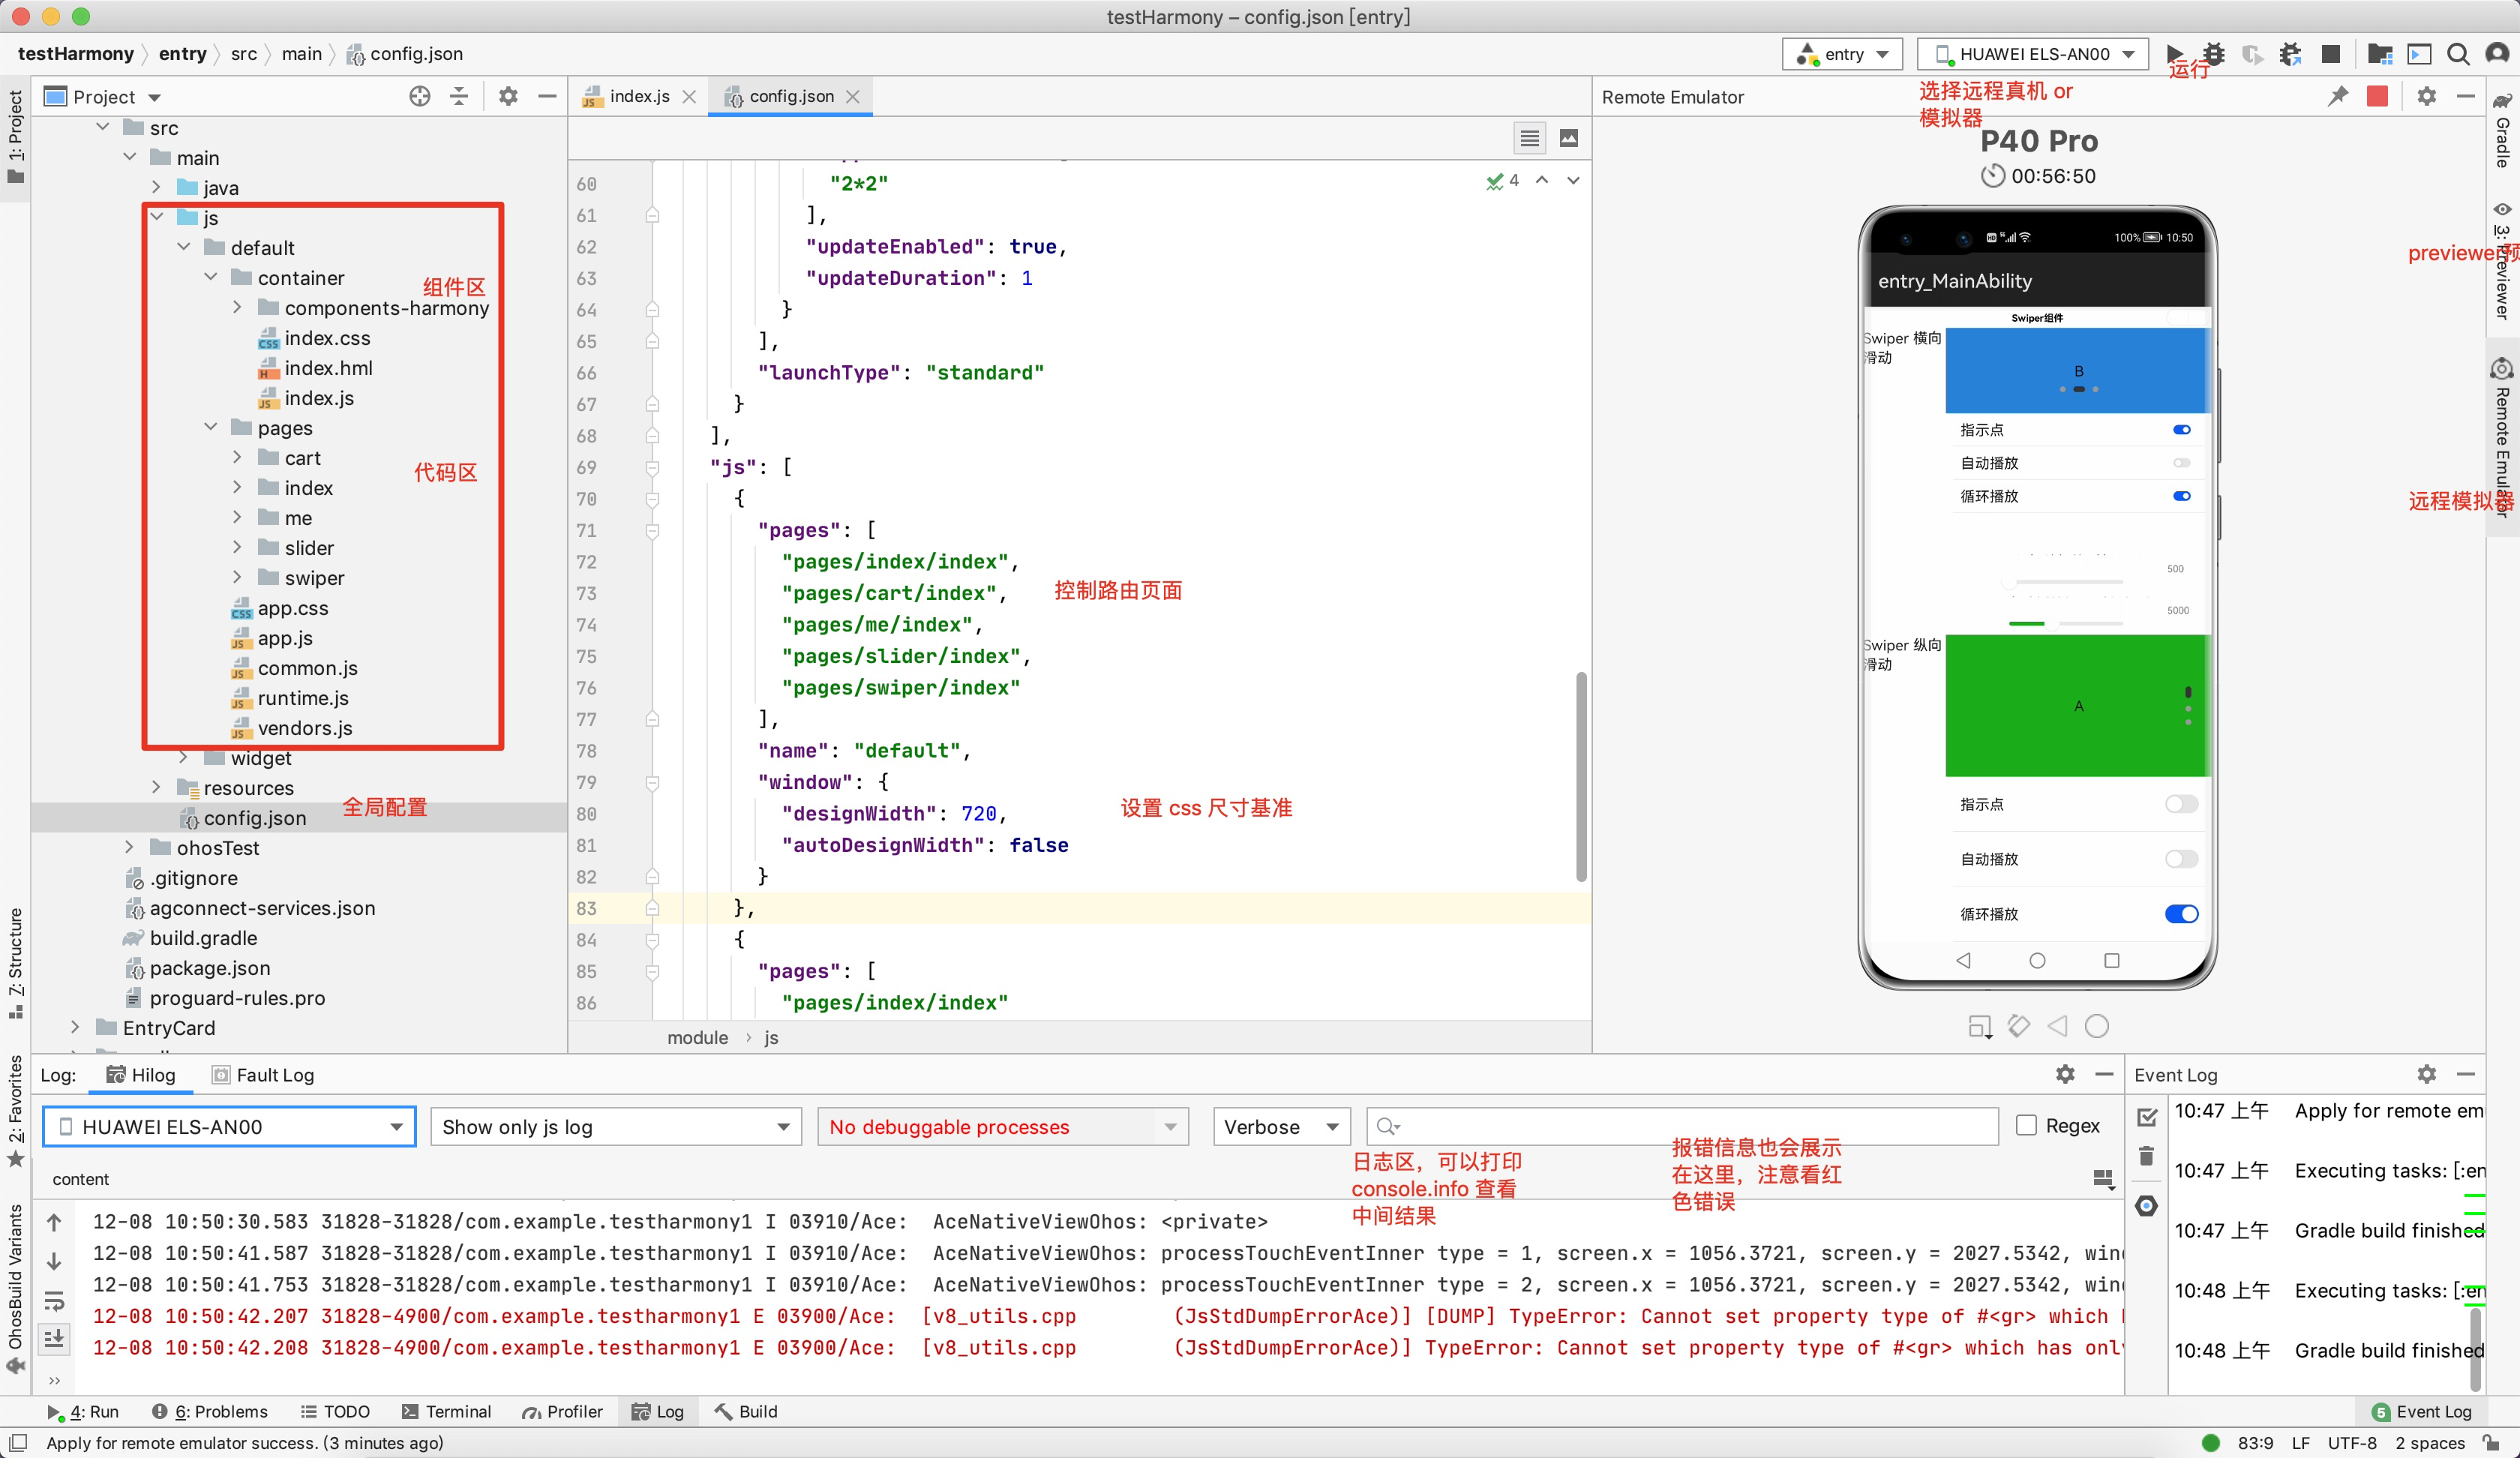
Task: Open Event Log settings gear
Action: [x=2426, y=1074]
